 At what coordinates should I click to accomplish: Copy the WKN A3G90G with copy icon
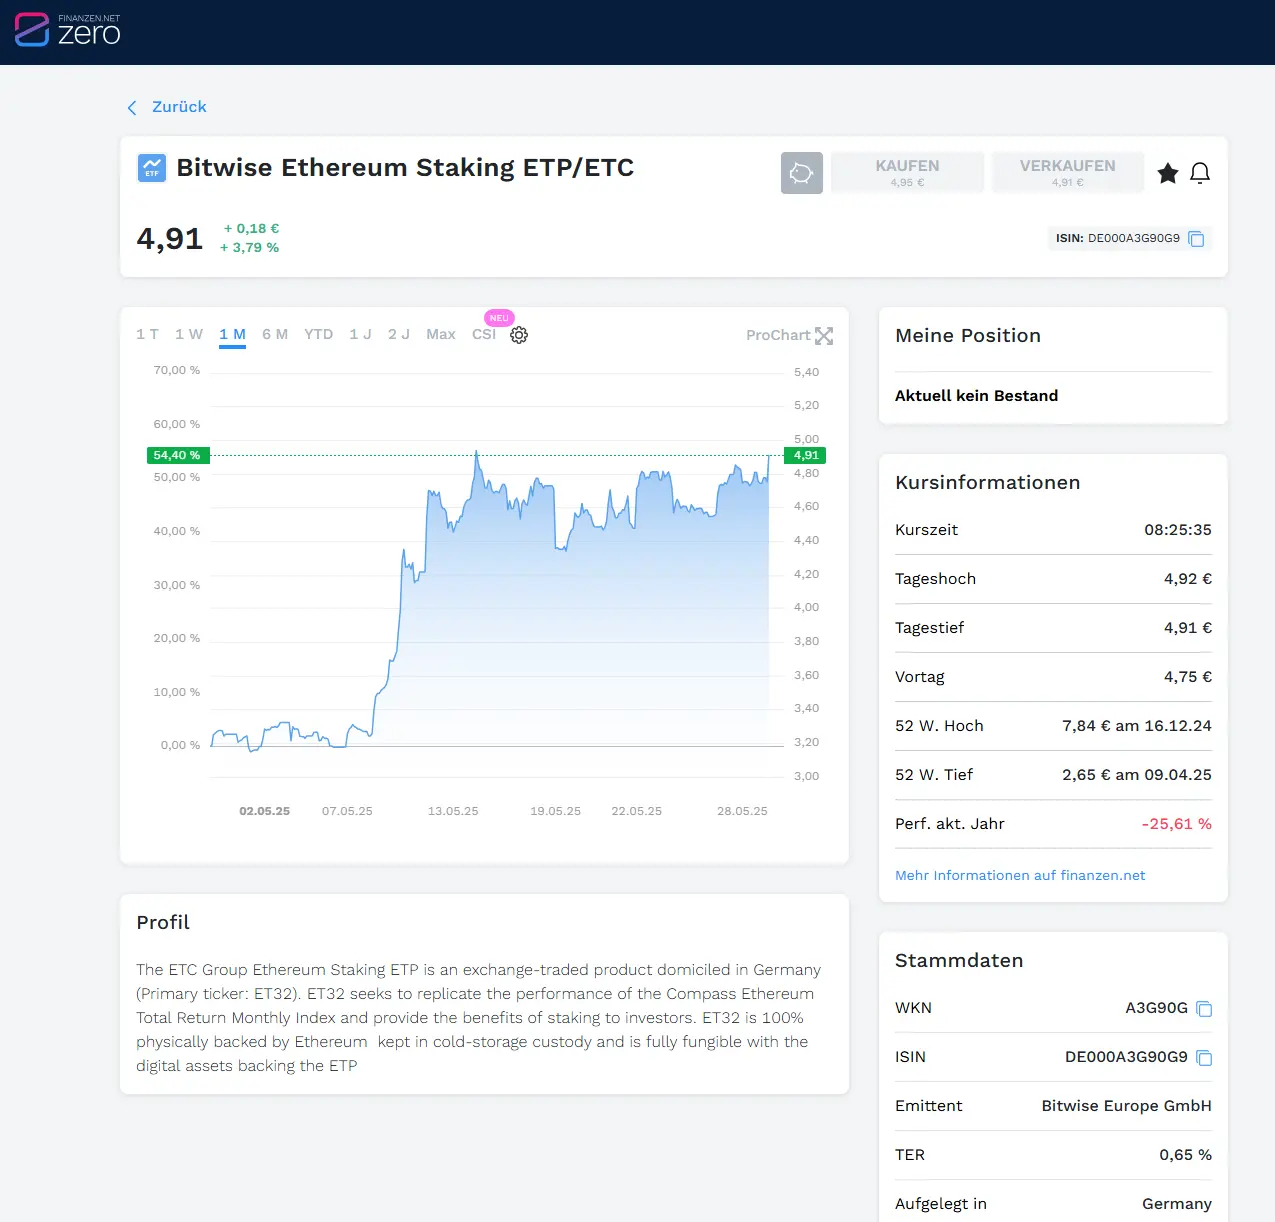point(1204,1009)
